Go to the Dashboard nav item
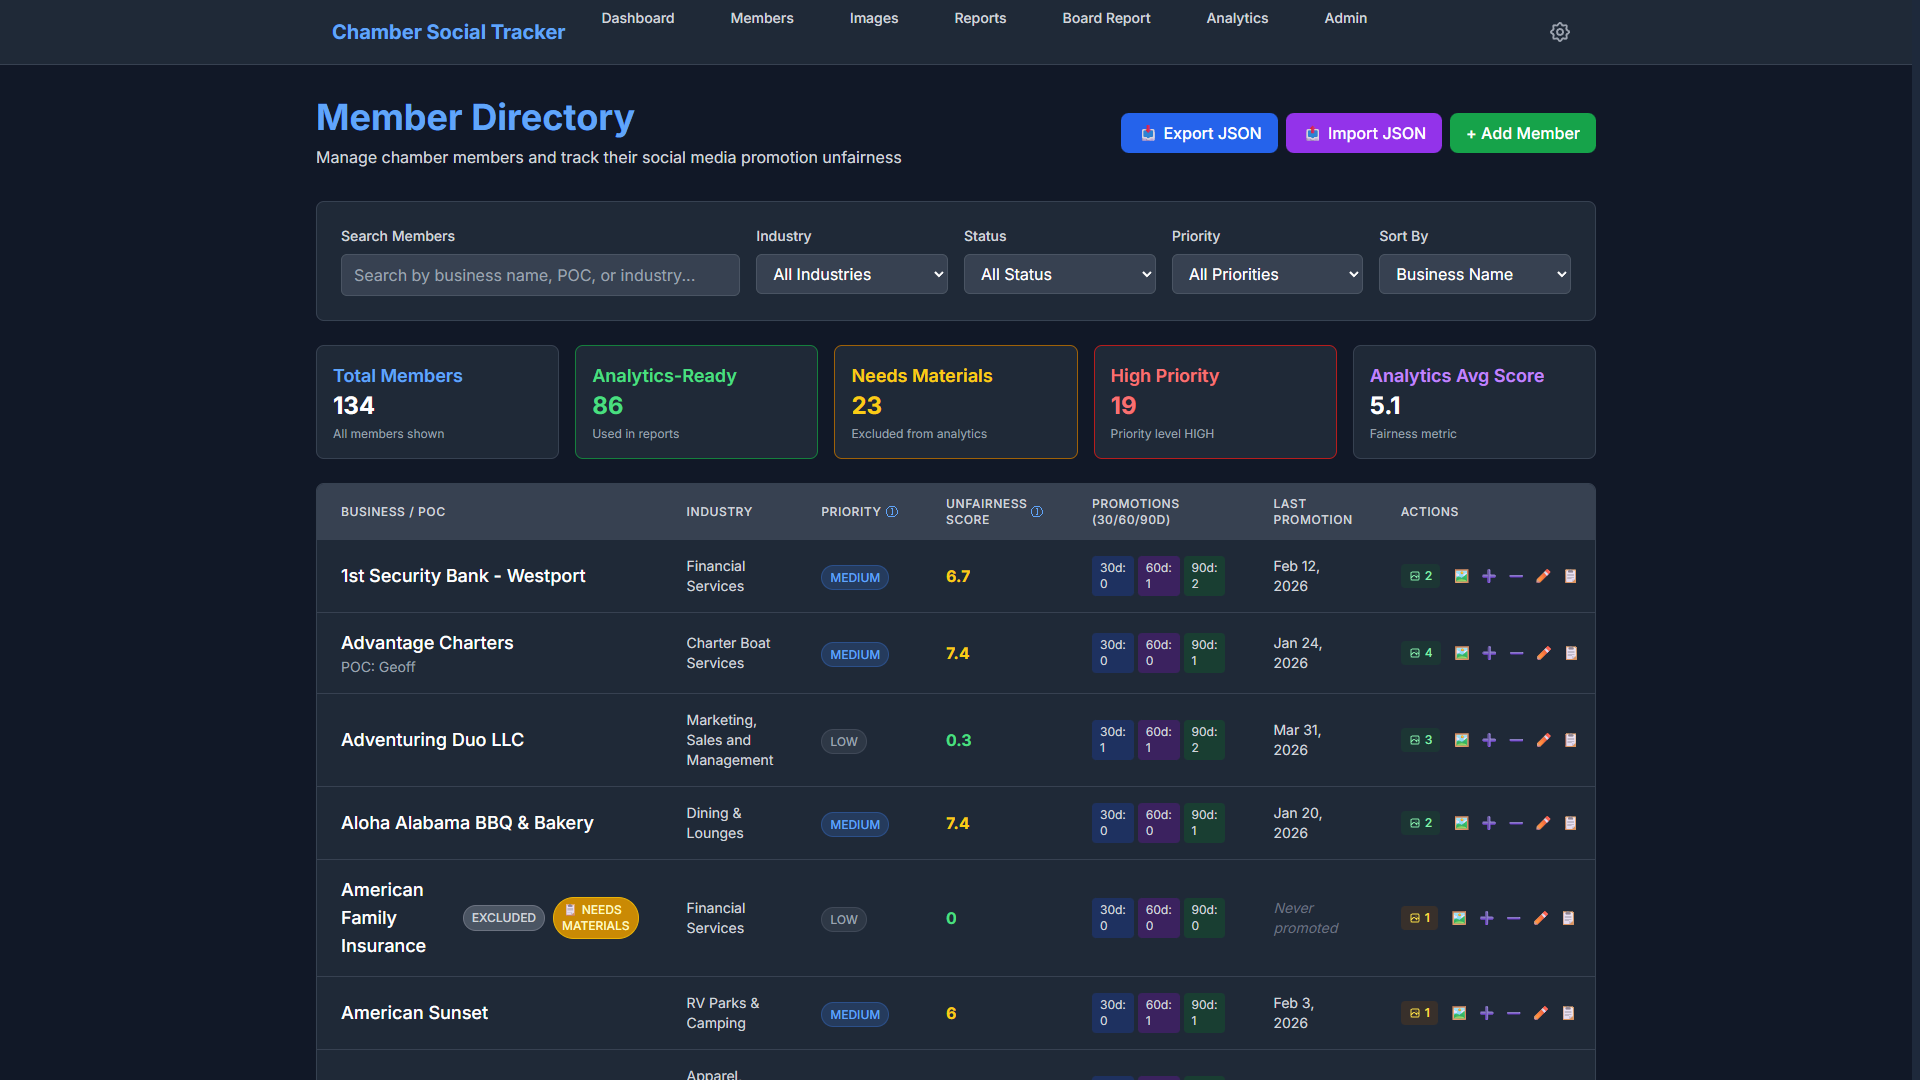Screen dimensions: 1920x1080 click(638, 18)
